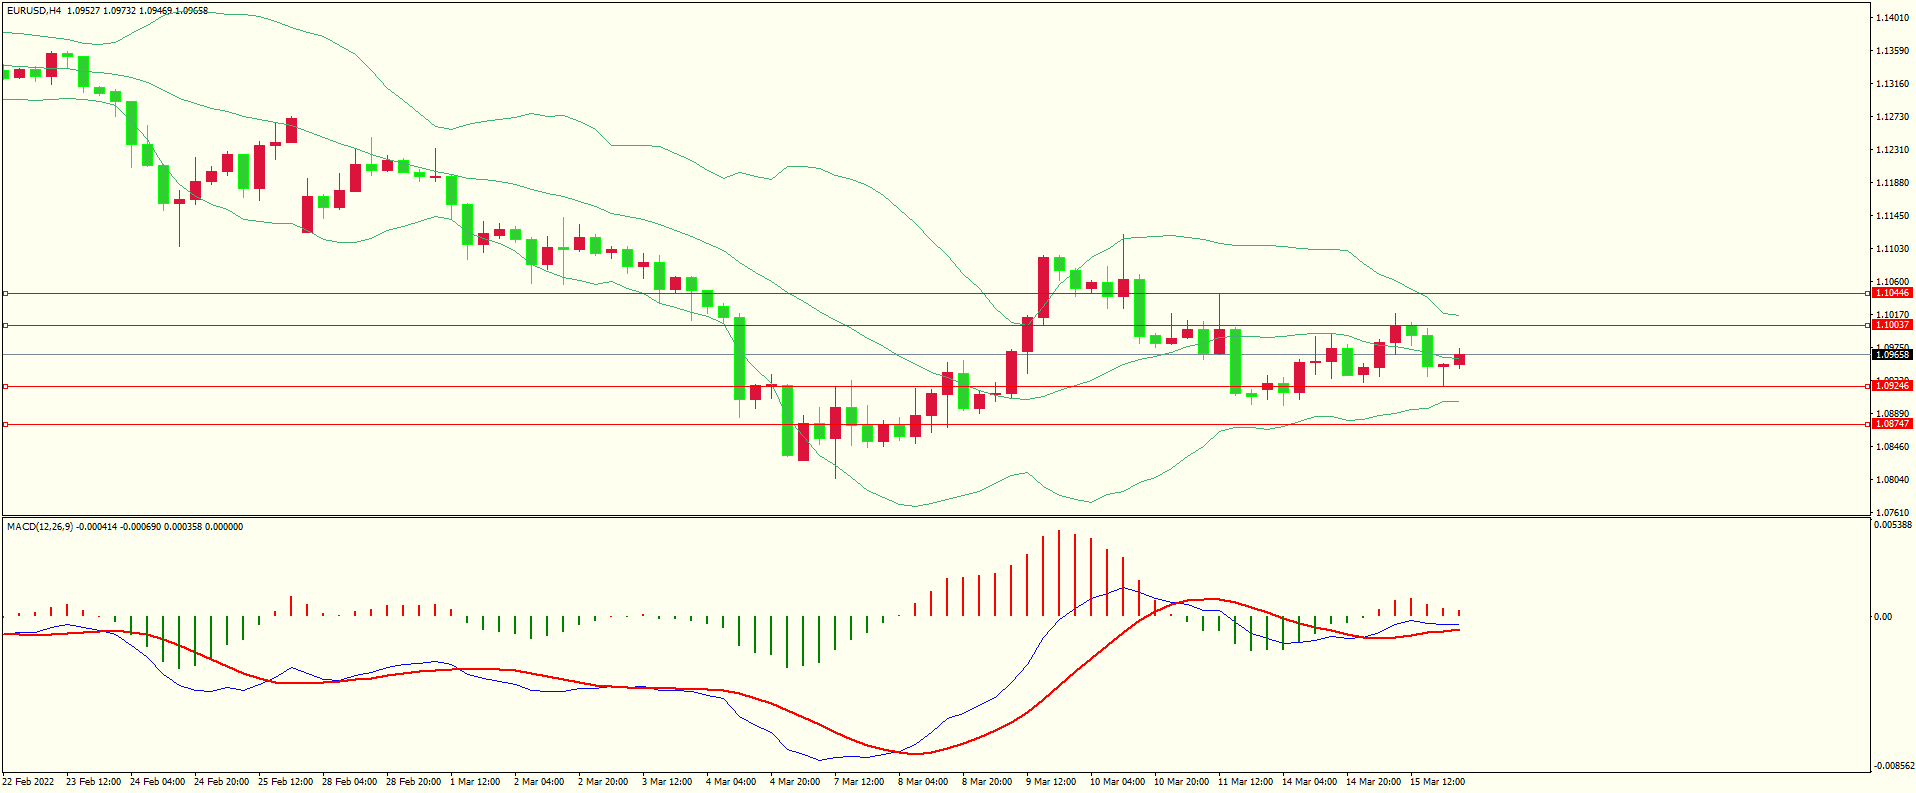Click the -0.008562 MACD scale label
1916x793 pixels.
[1893, 766]
